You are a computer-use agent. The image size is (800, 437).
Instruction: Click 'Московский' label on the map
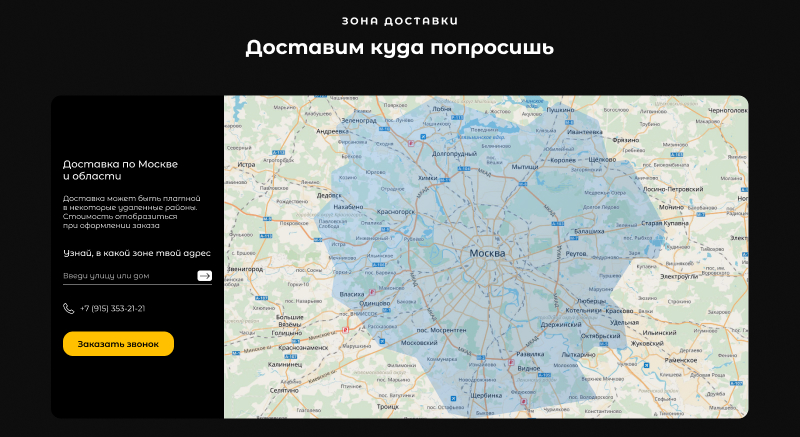[419, 343]
